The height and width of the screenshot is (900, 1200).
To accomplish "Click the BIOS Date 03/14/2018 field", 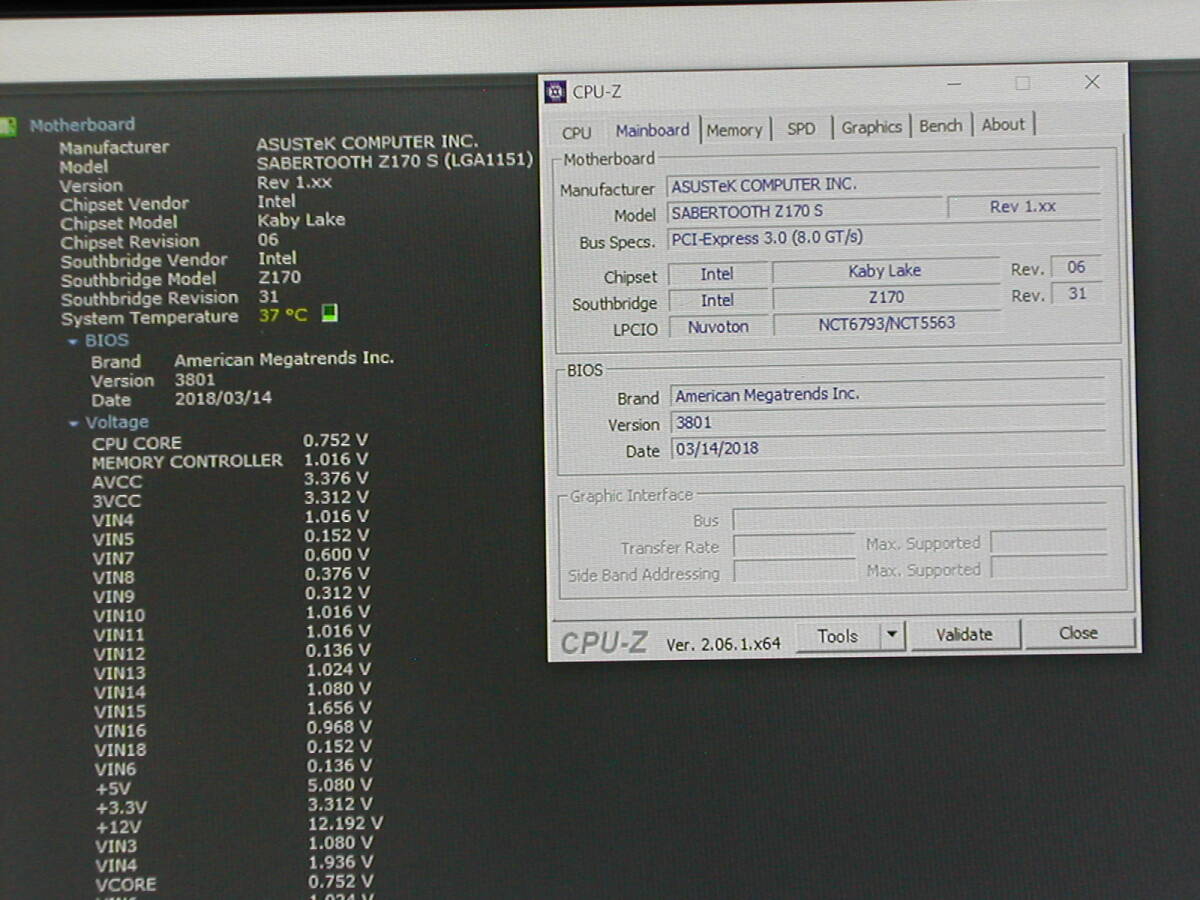I will 887,448.
